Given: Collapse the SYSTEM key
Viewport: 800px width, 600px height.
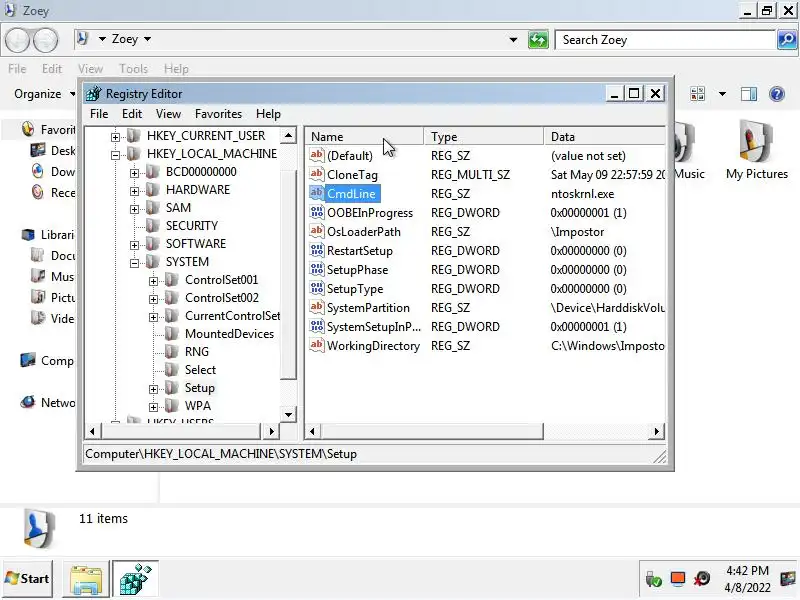Looking at the screenshot, I should point(134,263).
